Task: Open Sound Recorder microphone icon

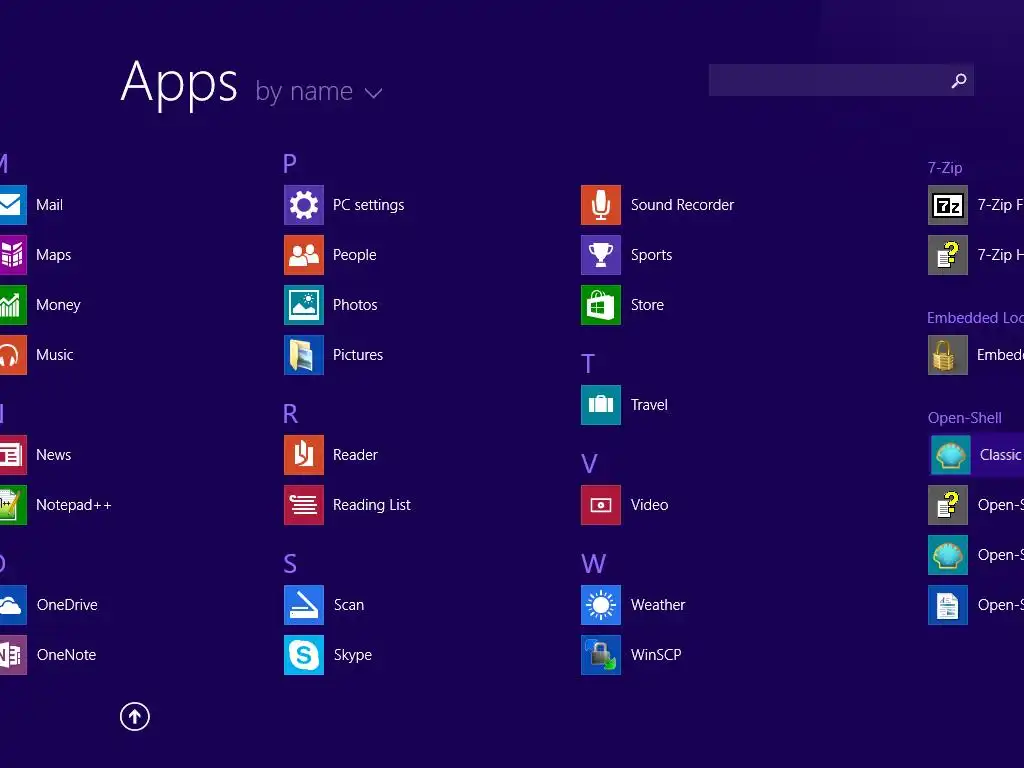Action: tap(601, 205)
